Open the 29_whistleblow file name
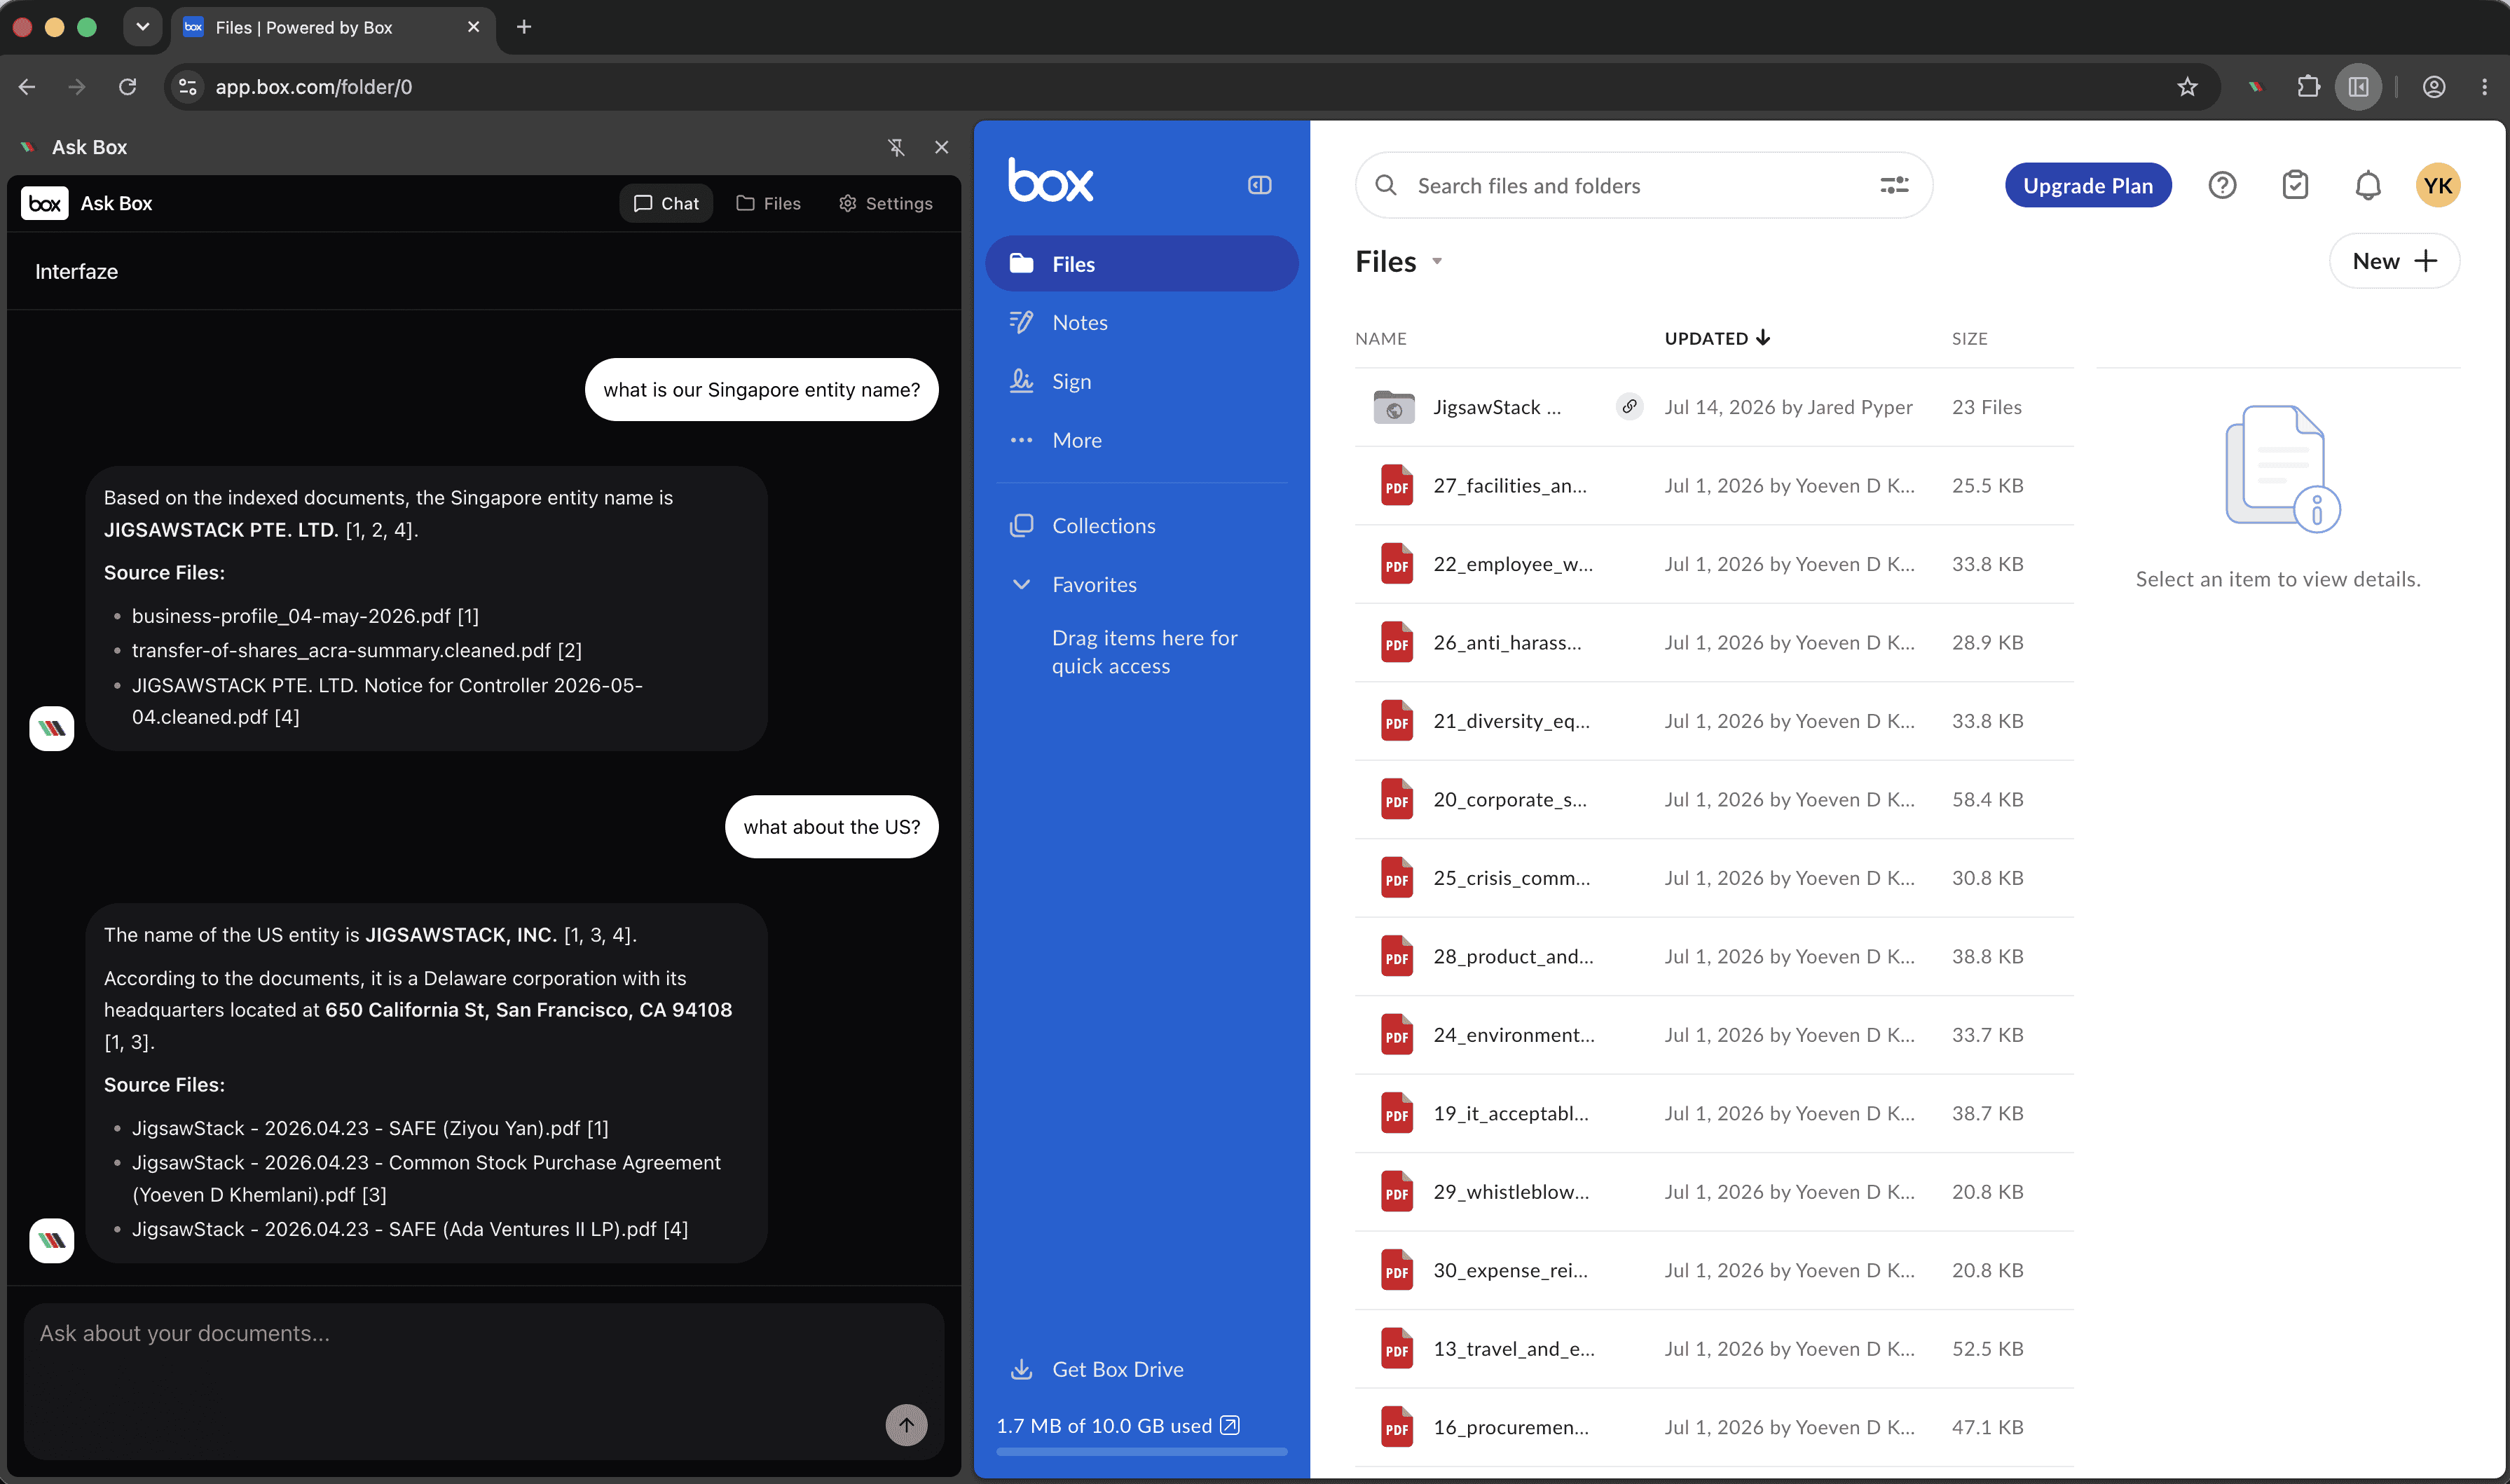Screen dimensions: 2510x1484 pyautogui.click(x=1511, y=1192)
